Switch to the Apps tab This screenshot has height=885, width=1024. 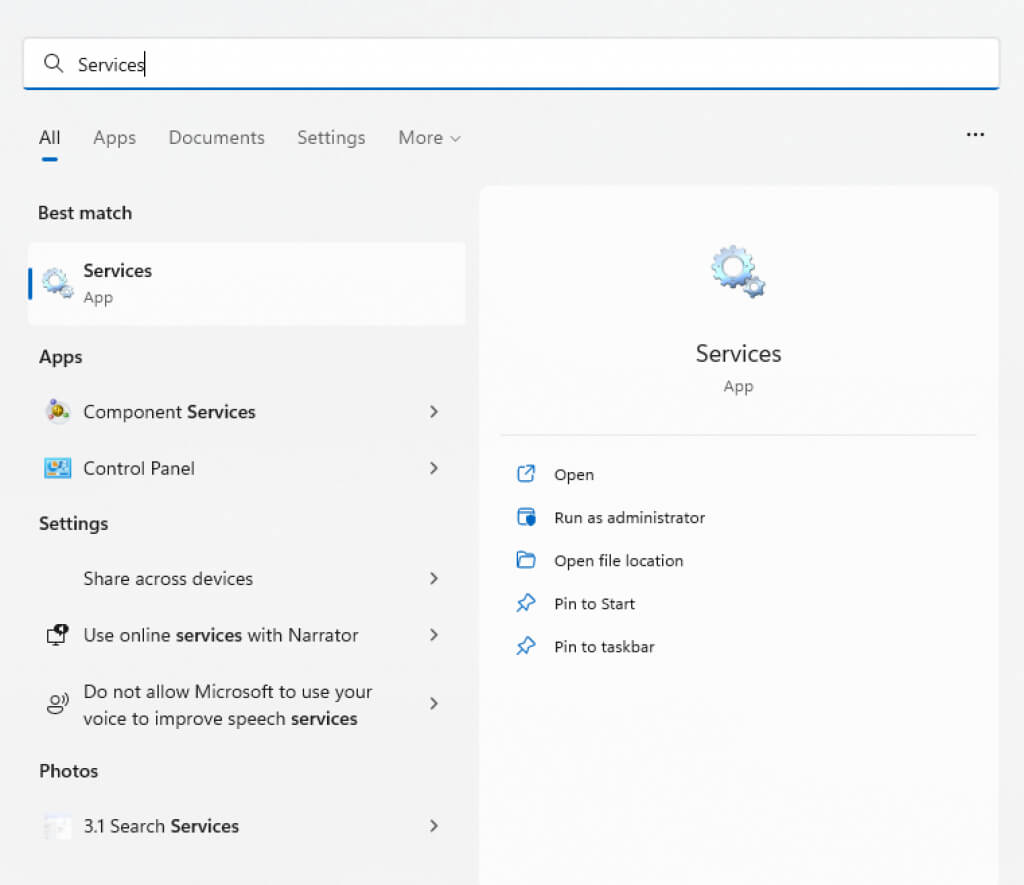[x=114, y=138]
